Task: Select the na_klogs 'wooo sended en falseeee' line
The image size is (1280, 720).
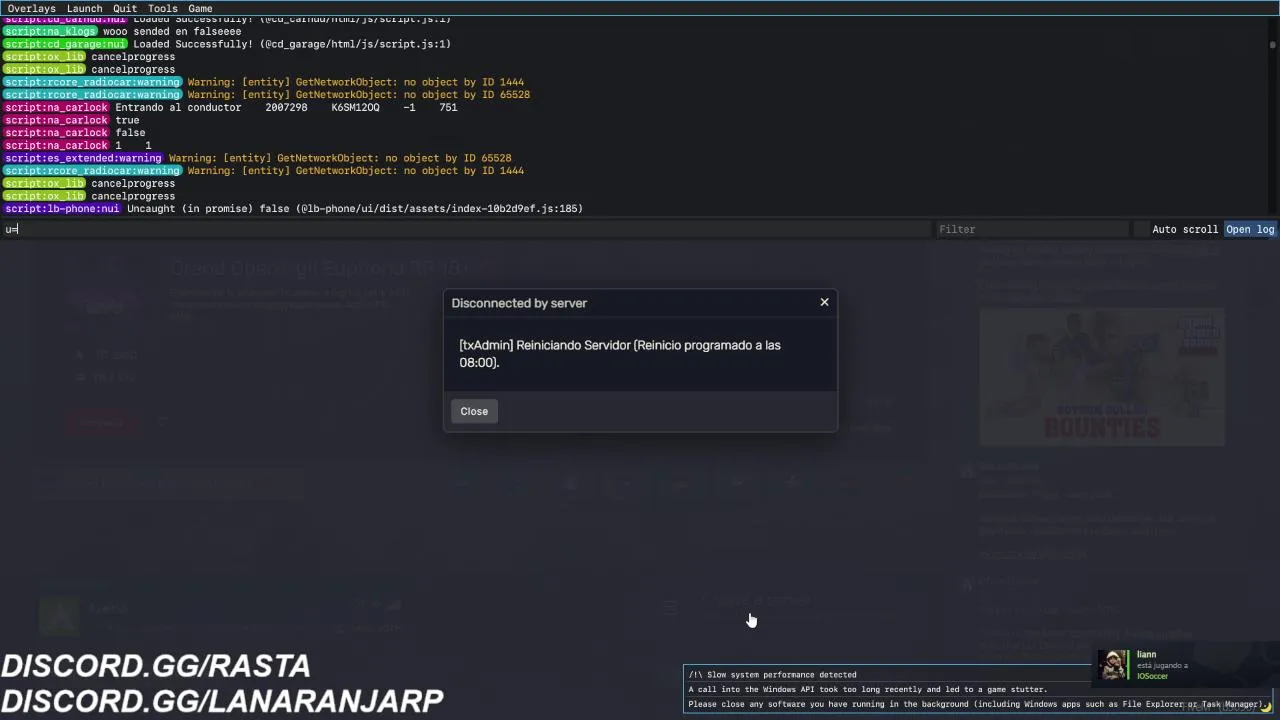Action: coord(123,31)
